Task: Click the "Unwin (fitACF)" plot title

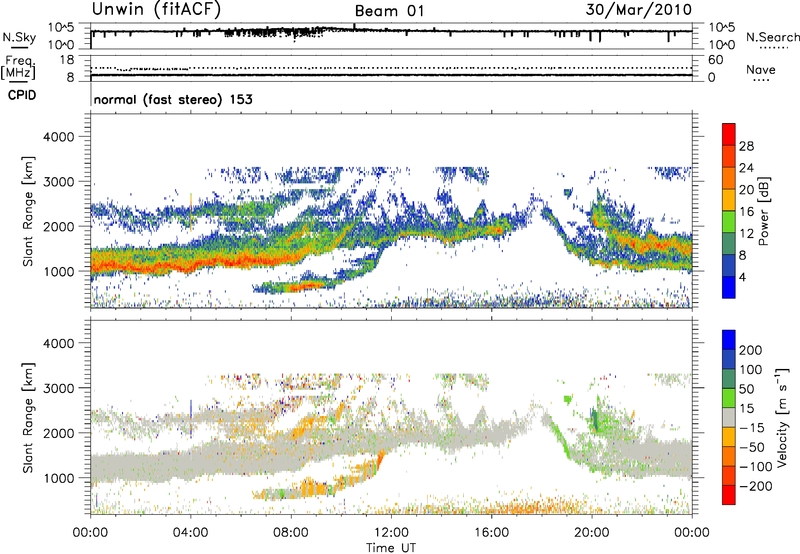Action: tap(156, 9)
